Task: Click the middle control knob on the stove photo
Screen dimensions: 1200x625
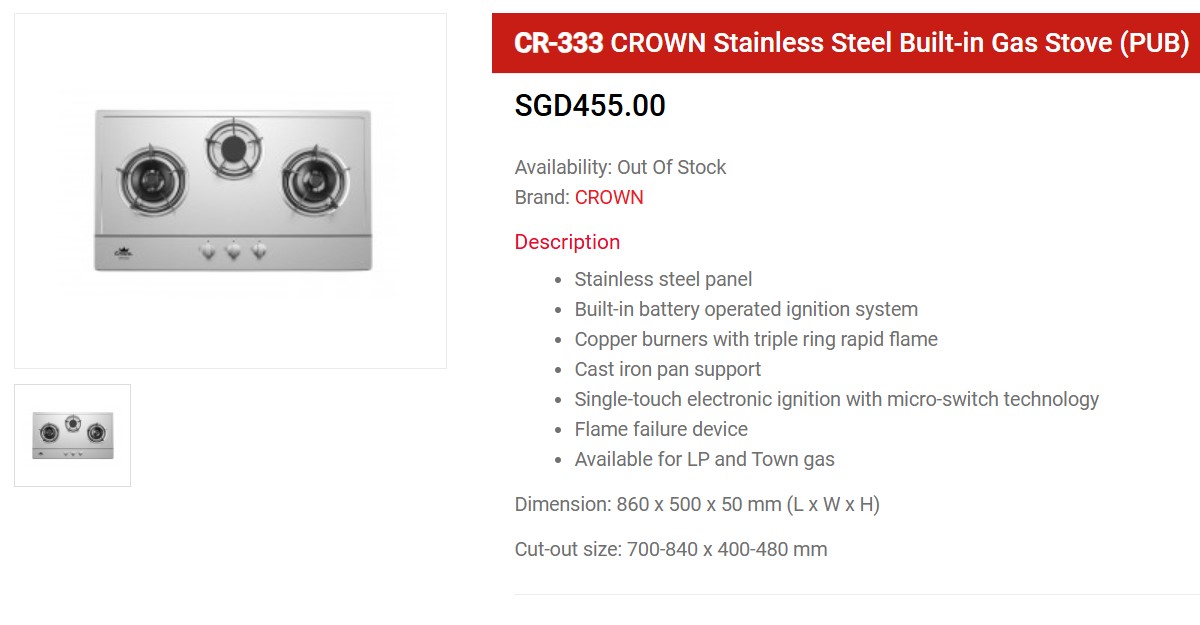Action: pos(233,251)
